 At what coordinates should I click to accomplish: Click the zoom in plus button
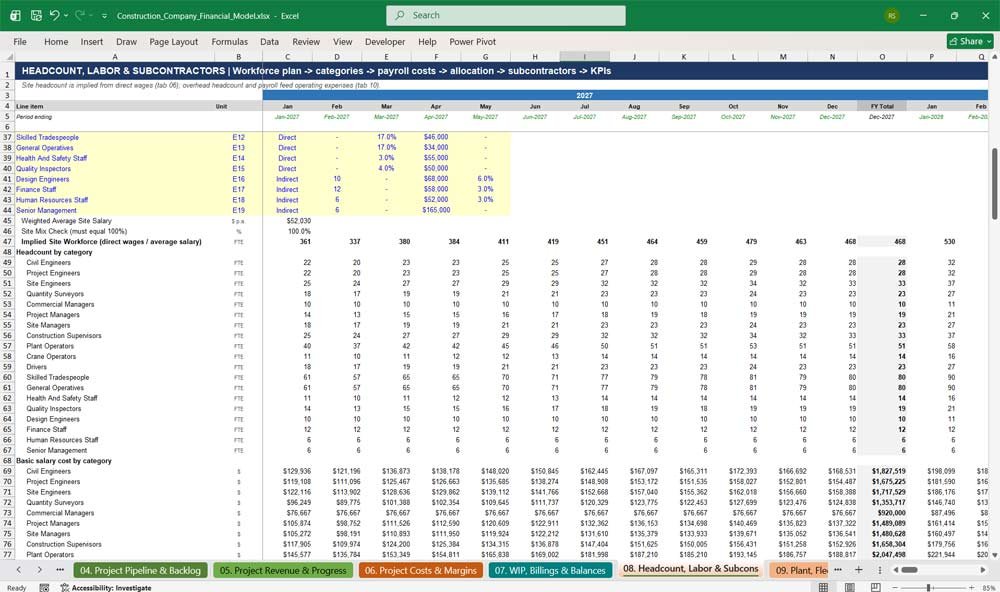click(971, 588)
